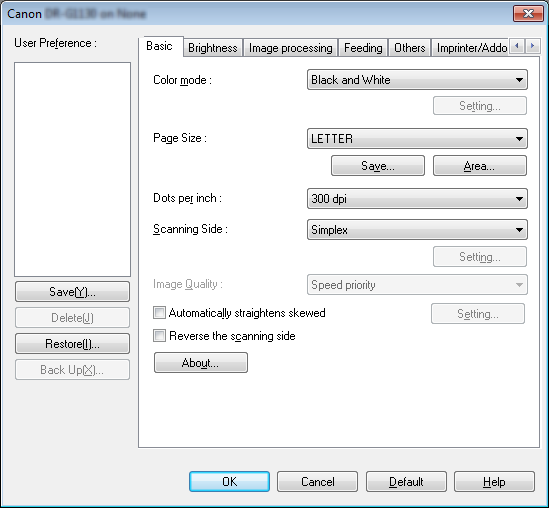
Task: Switch to the Brightness tab
Action: click(213, 48)
